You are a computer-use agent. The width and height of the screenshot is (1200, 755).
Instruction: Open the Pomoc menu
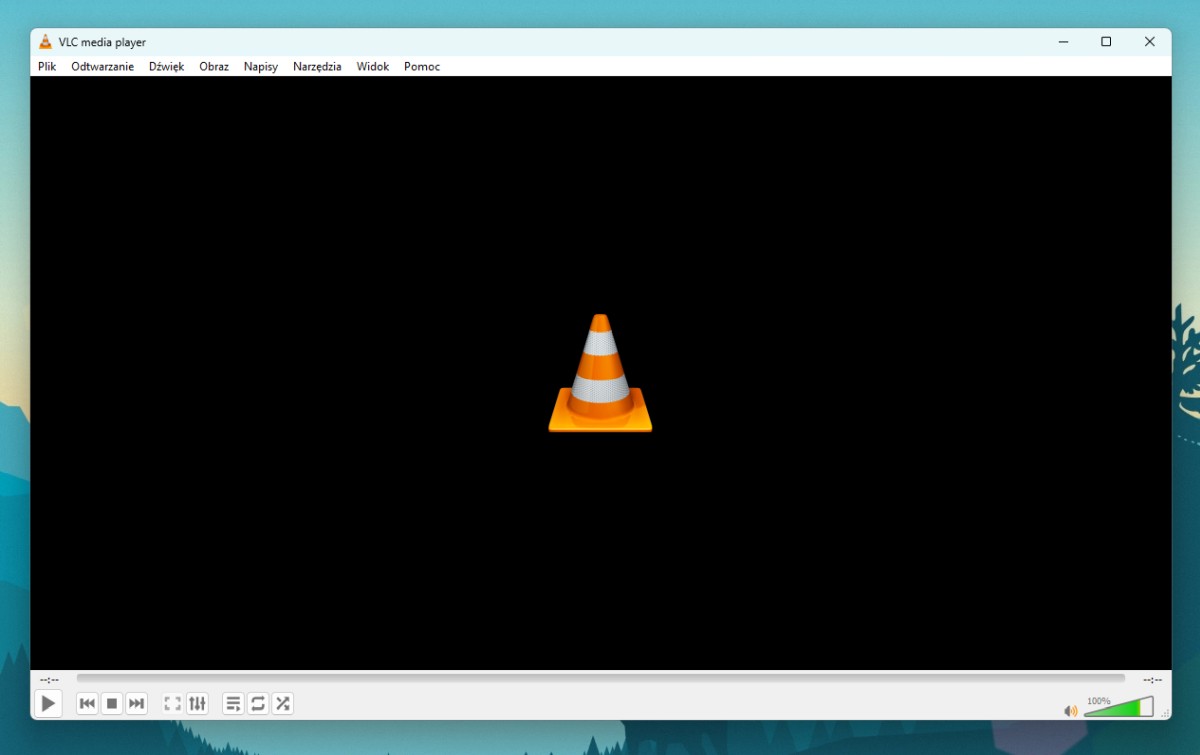[421, 66]
